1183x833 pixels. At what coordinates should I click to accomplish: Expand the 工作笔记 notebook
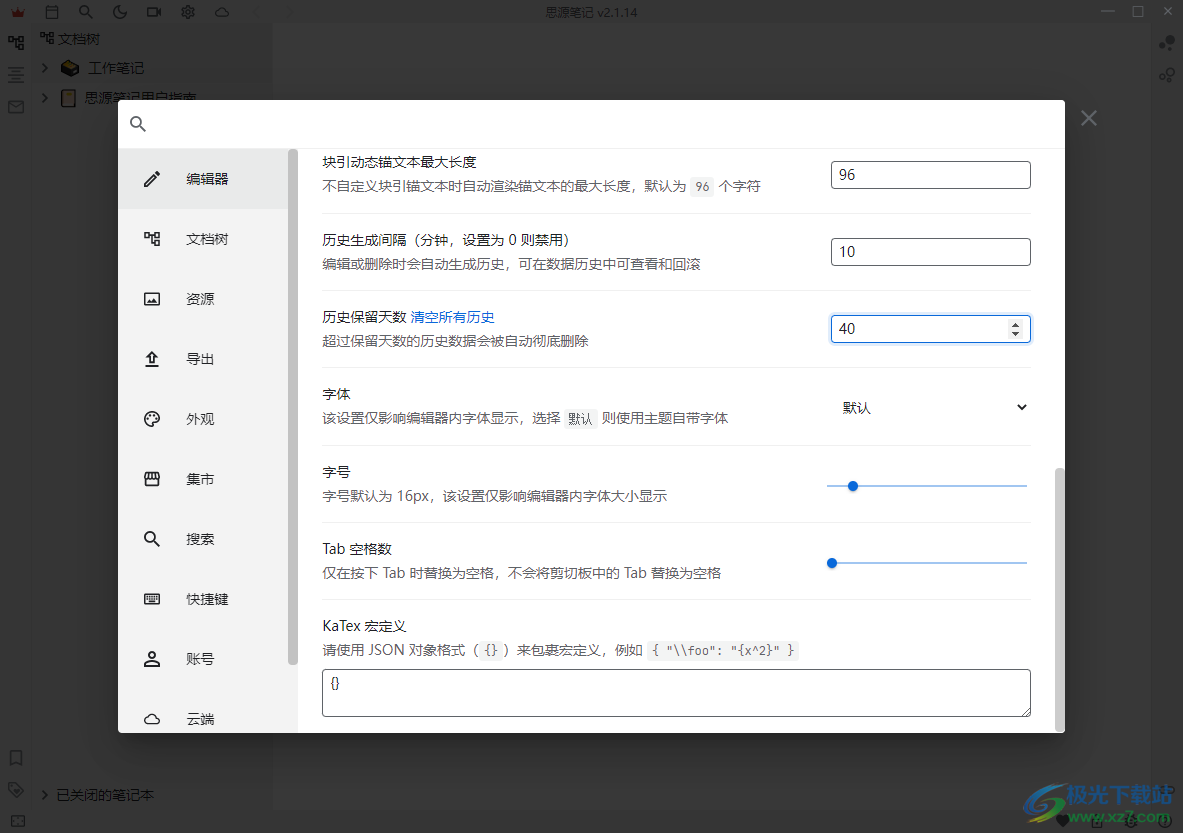point(45,68)
